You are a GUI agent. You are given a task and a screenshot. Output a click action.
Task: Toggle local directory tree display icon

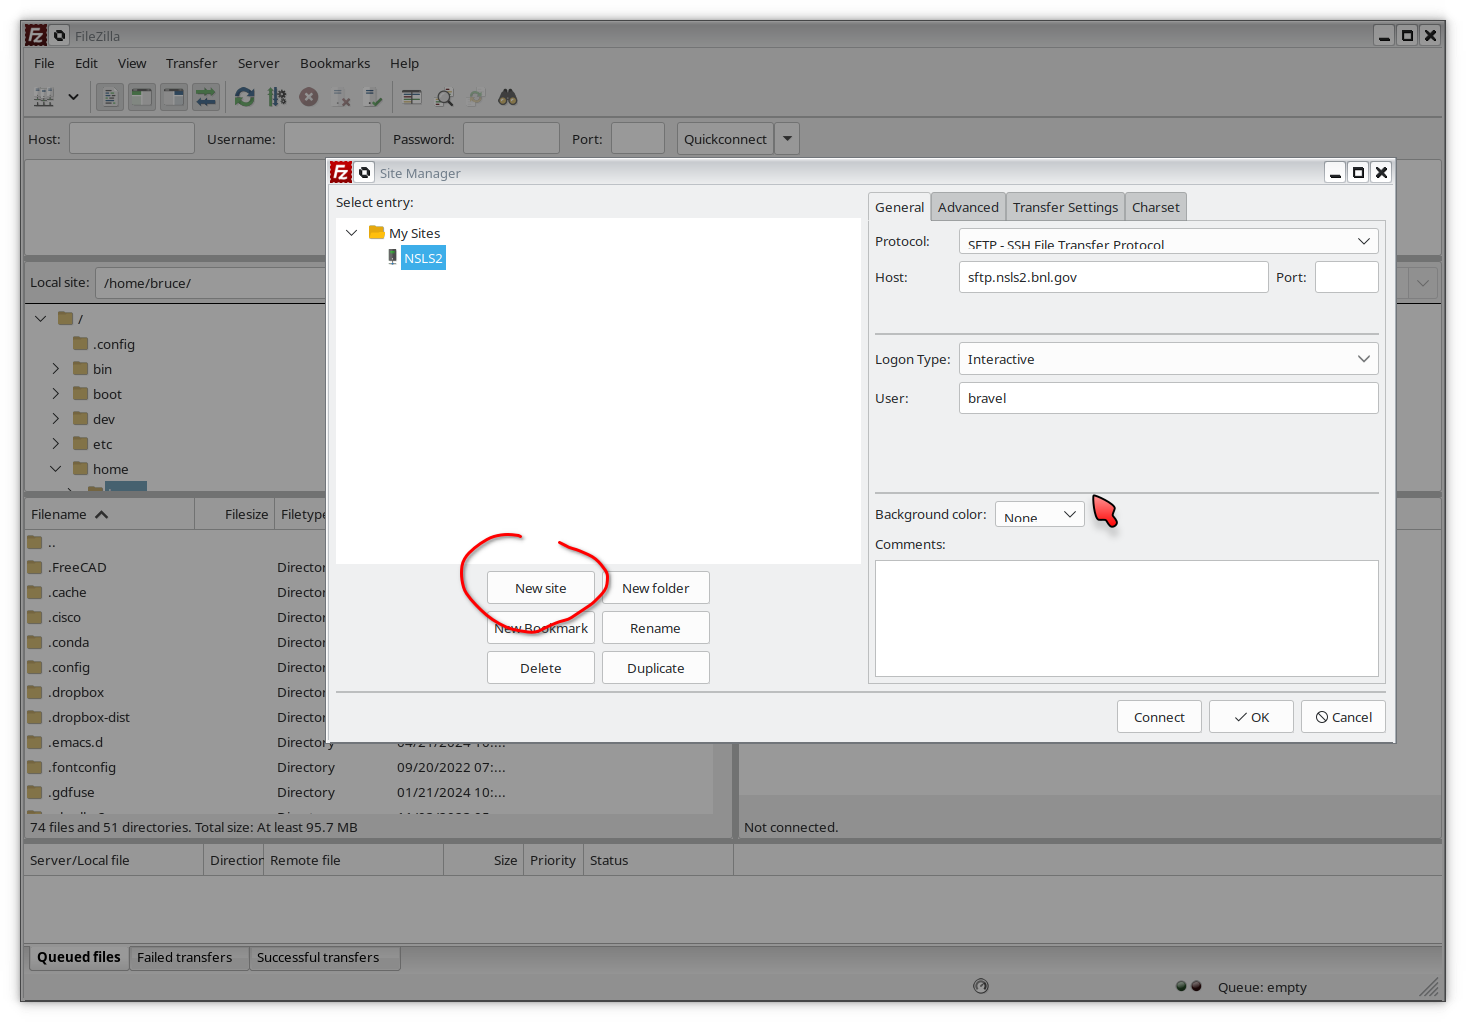[142, 97]
